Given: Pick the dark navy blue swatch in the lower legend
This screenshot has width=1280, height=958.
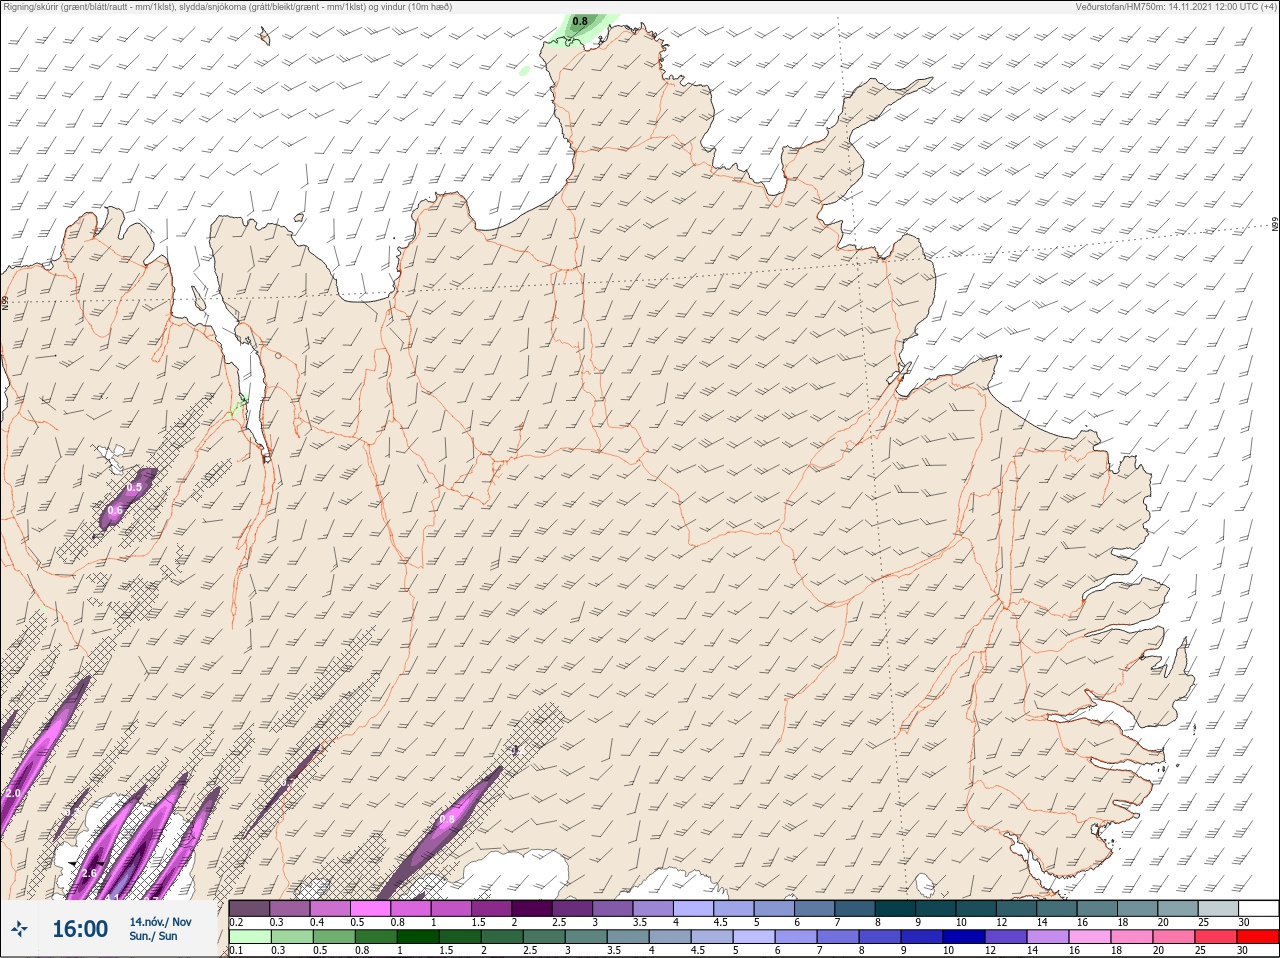Looking at the screenshot, I should [x=964, y=937].
